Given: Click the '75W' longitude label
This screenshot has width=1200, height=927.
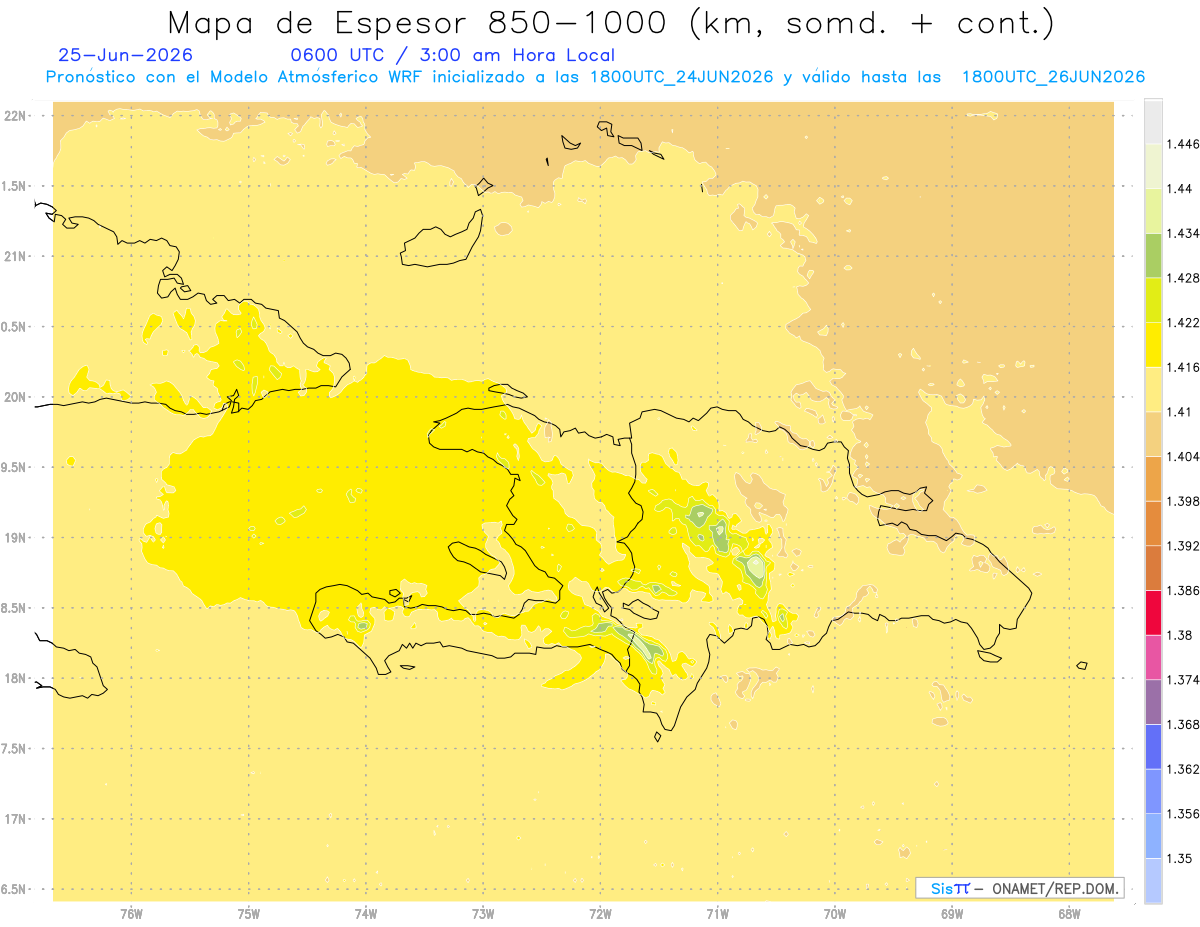Looking at the screenshot, I should (x=249, y=914).
